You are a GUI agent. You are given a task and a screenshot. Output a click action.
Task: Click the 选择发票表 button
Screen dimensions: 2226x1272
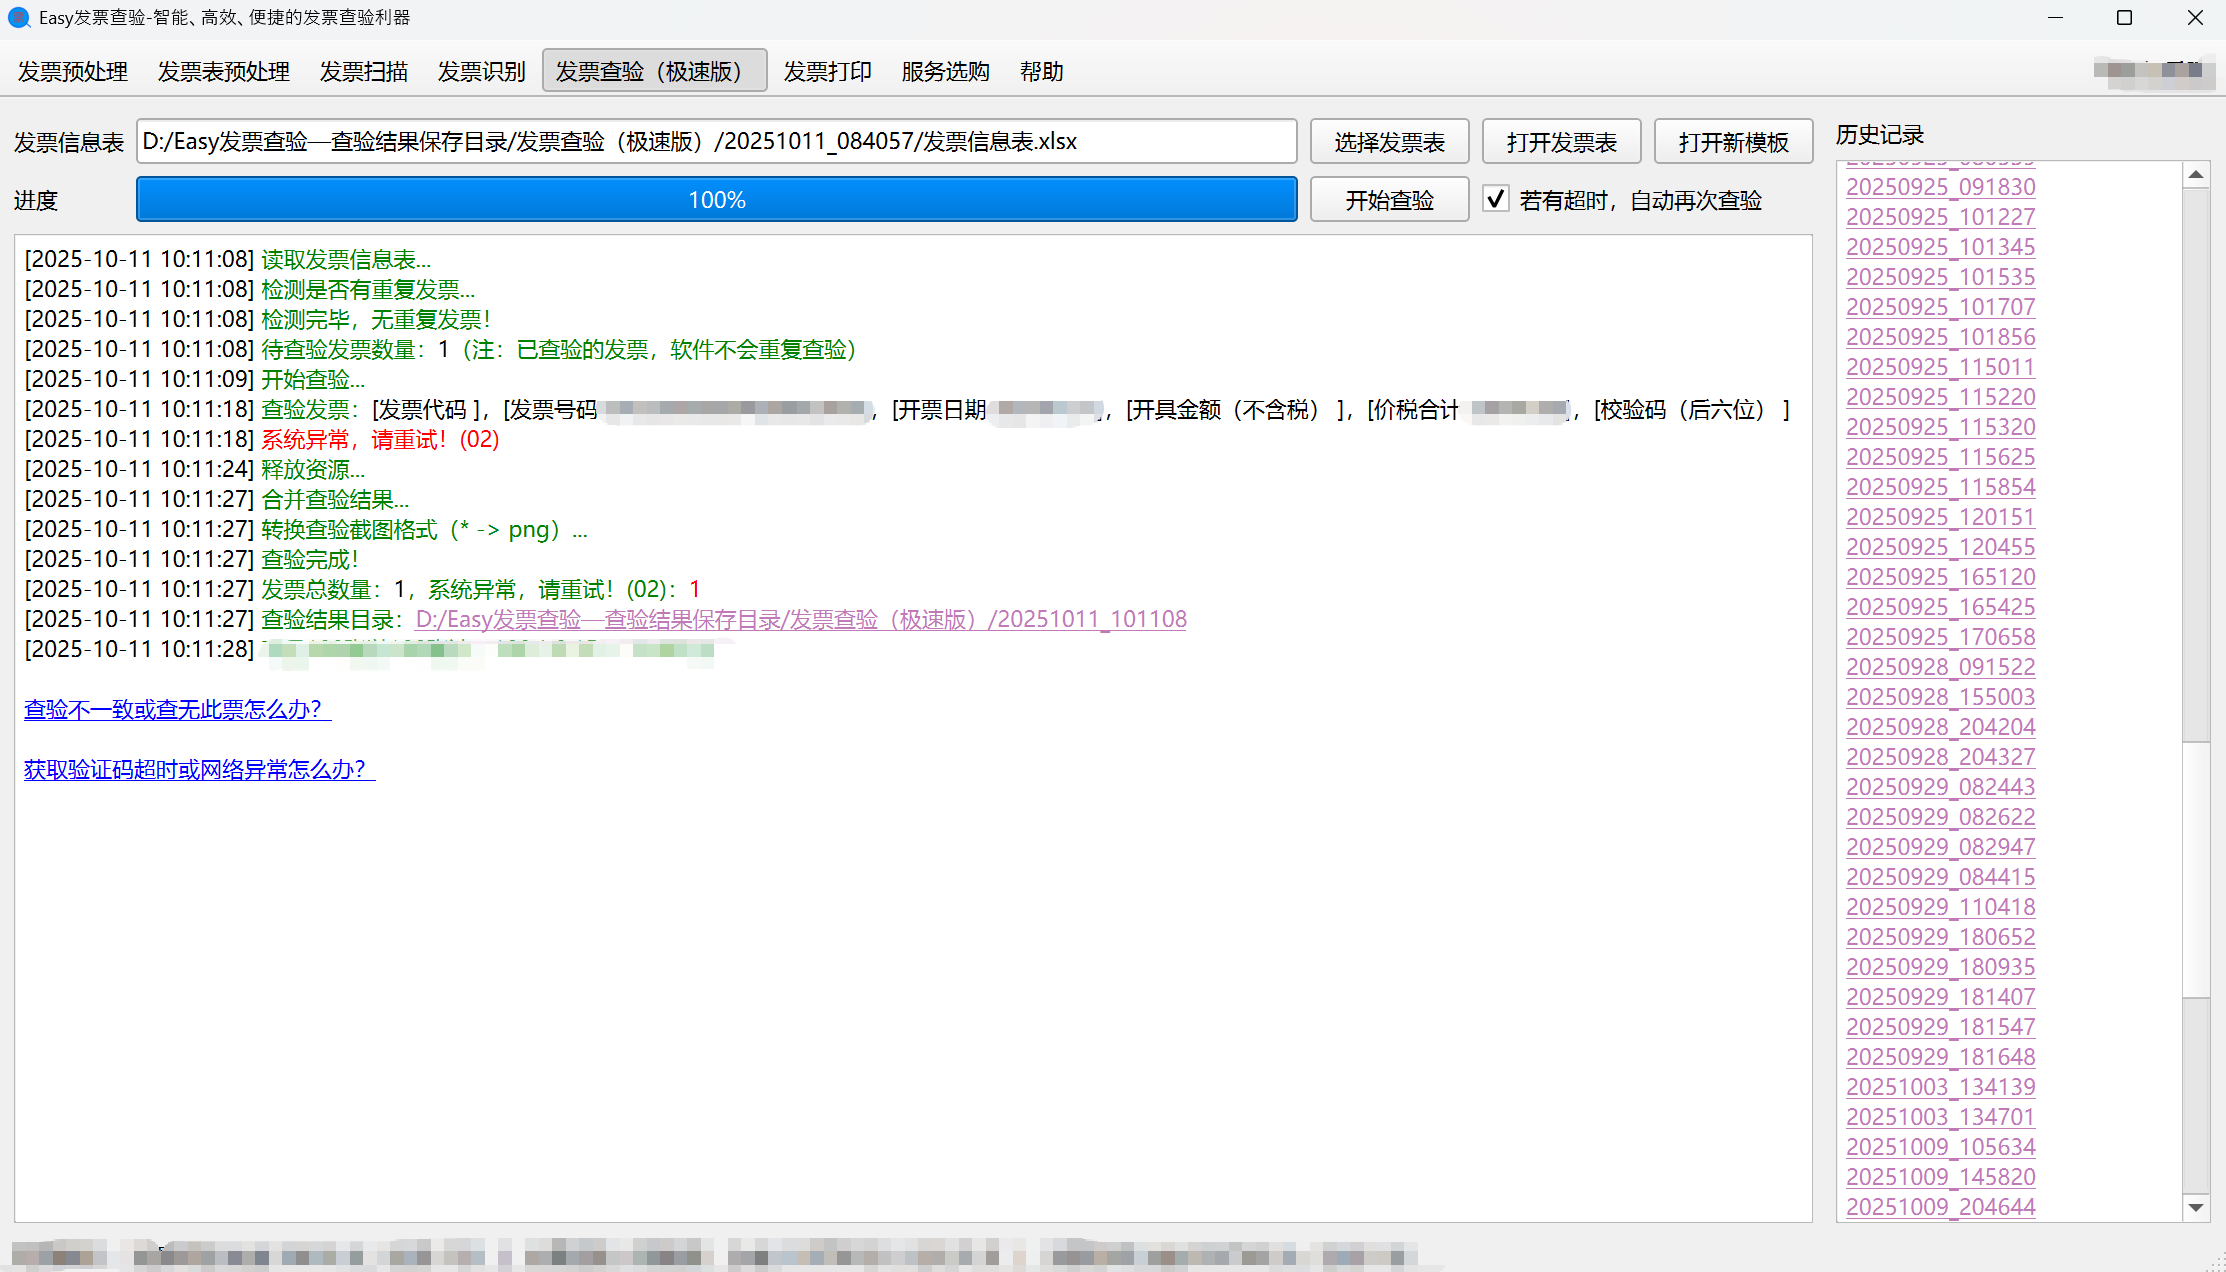tap(1389, 142)
